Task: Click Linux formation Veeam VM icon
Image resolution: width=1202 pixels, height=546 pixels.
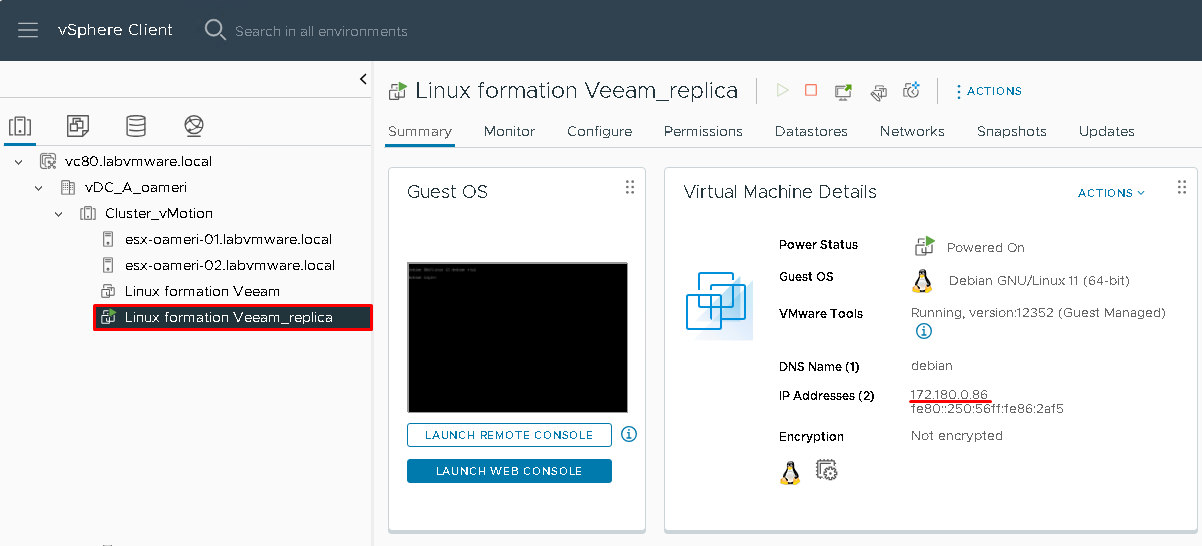Action: pos(108,291)
